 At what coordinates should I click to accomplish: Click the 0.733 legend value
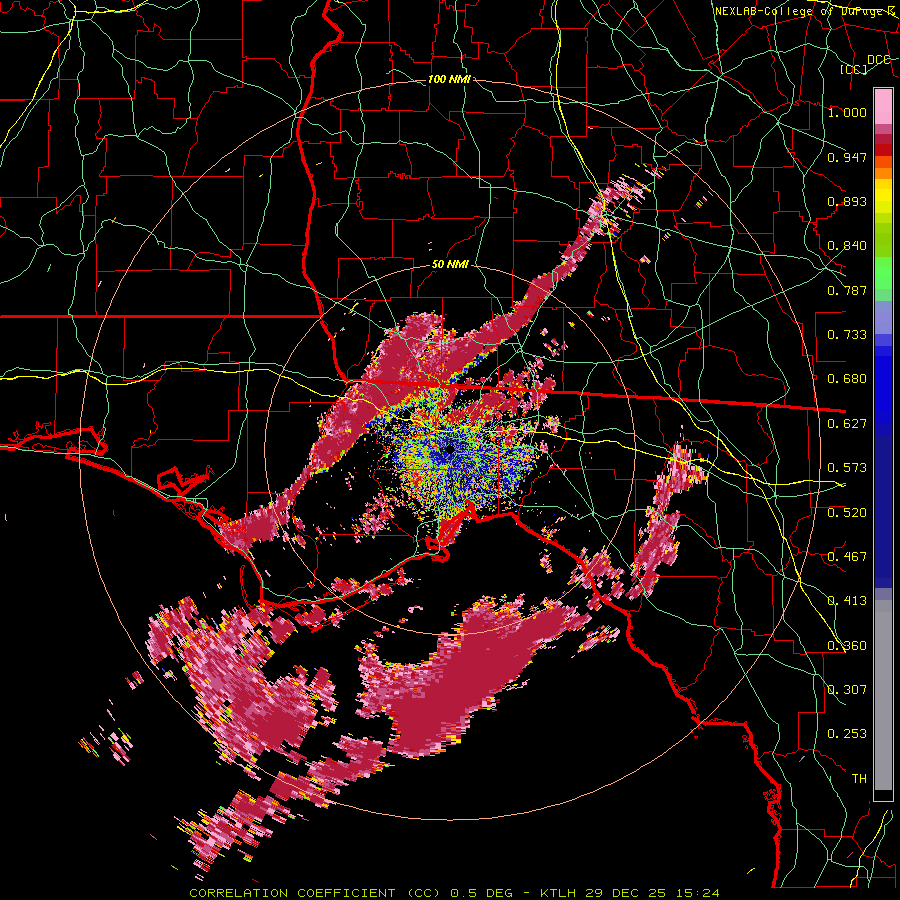[847, 335]
